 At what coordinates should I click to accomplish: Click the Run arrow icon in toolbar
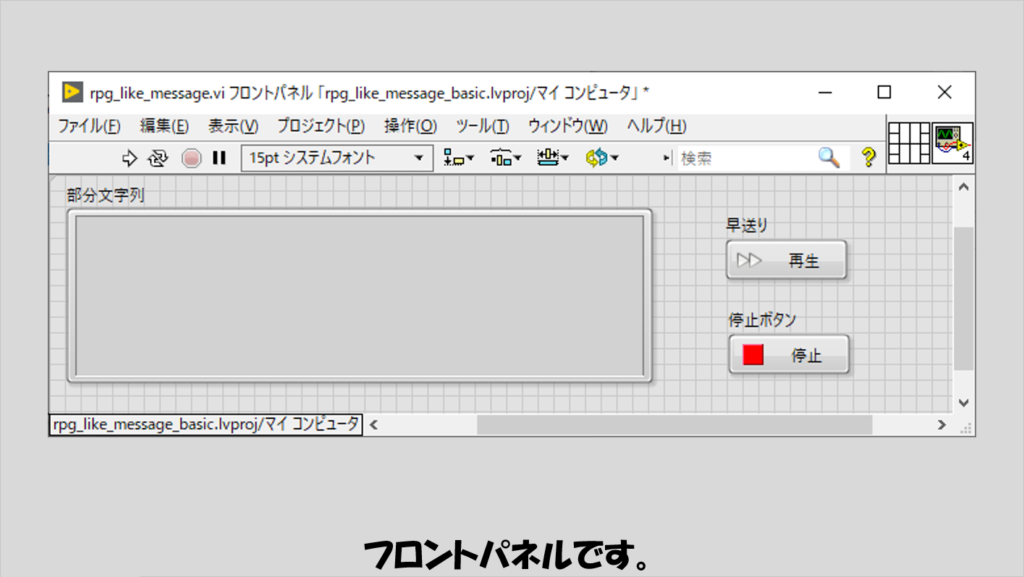129,158
